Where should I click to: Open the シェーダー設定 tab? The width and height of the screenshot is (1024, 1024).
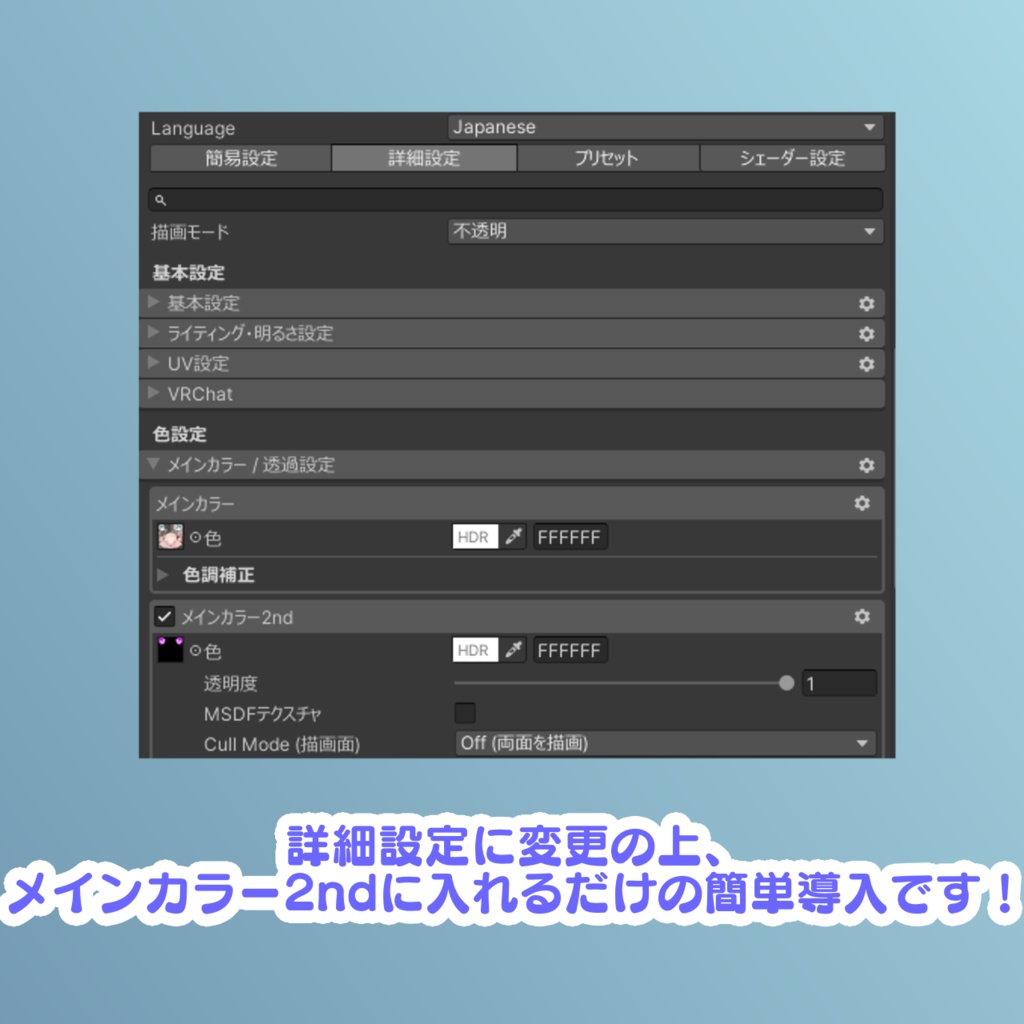click(792, 157)
